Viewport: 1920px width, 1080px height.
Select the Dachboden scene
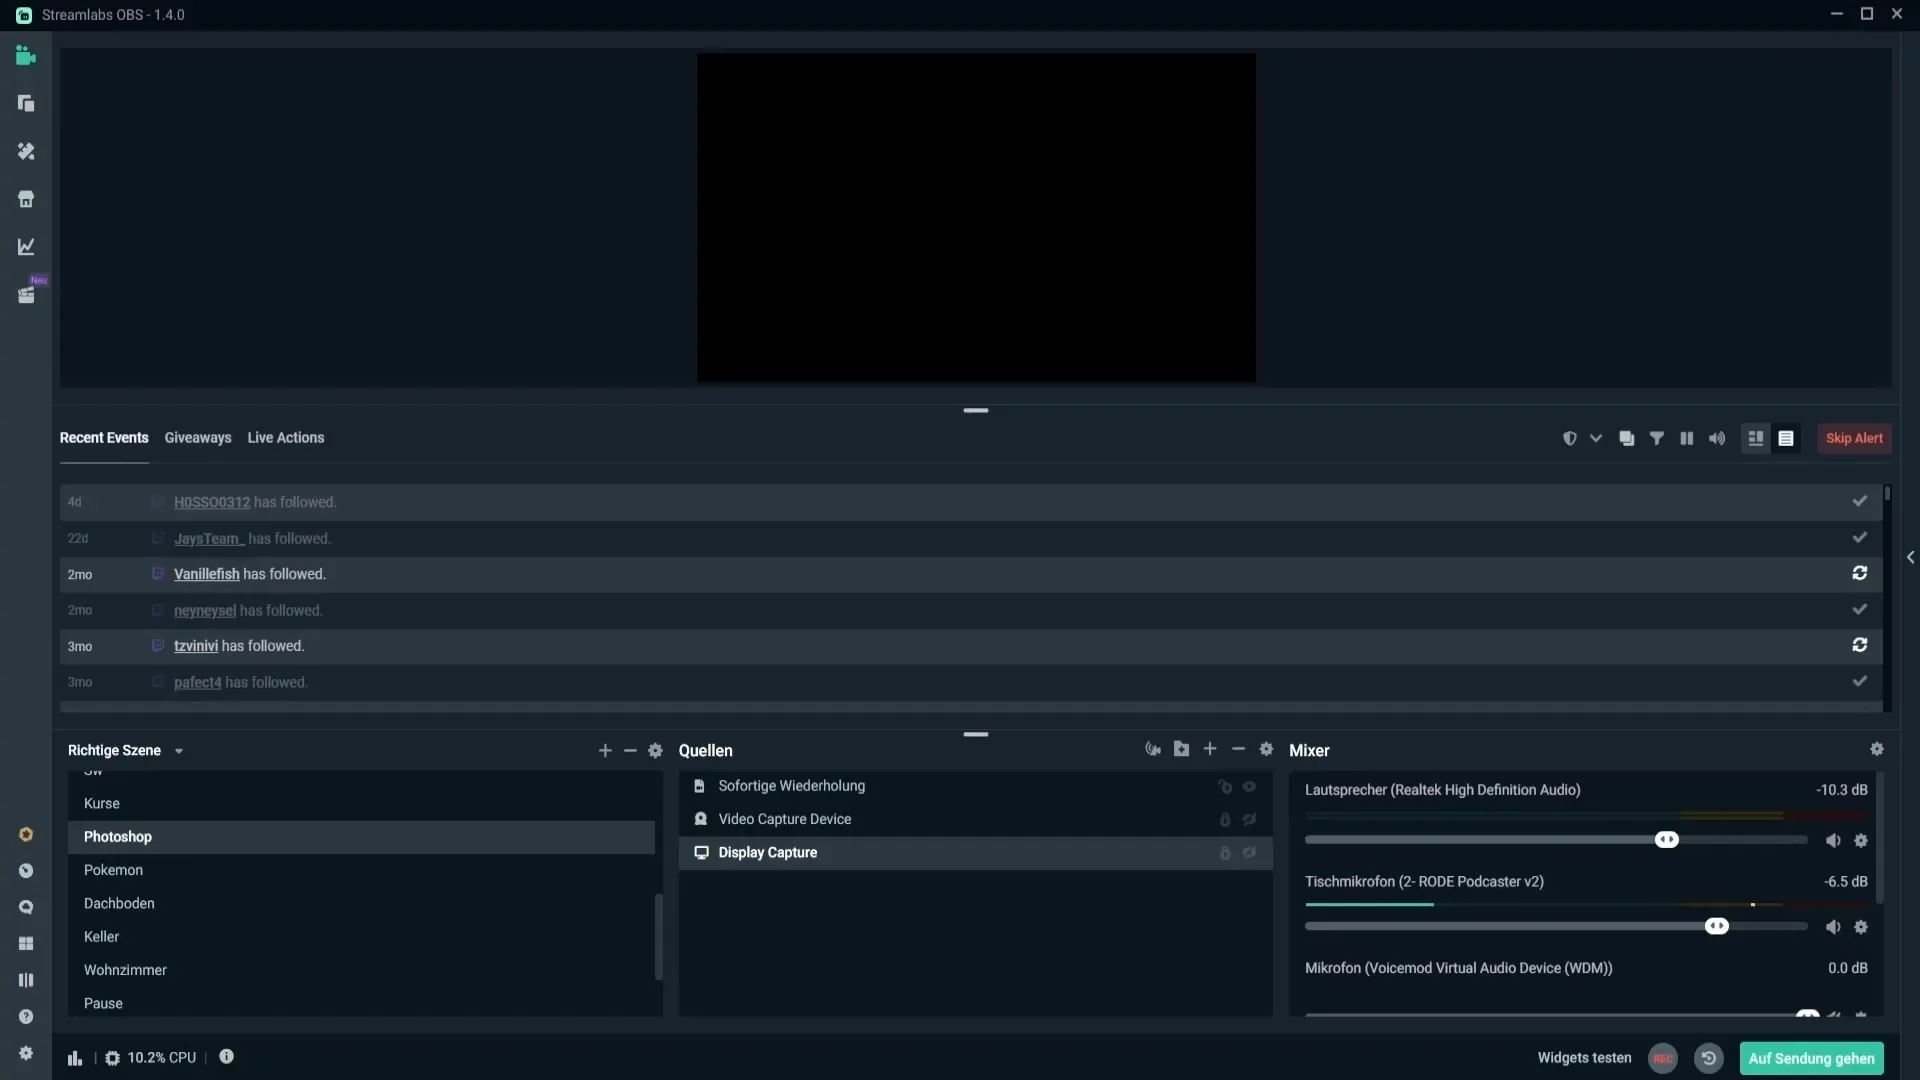pos(361,904)
